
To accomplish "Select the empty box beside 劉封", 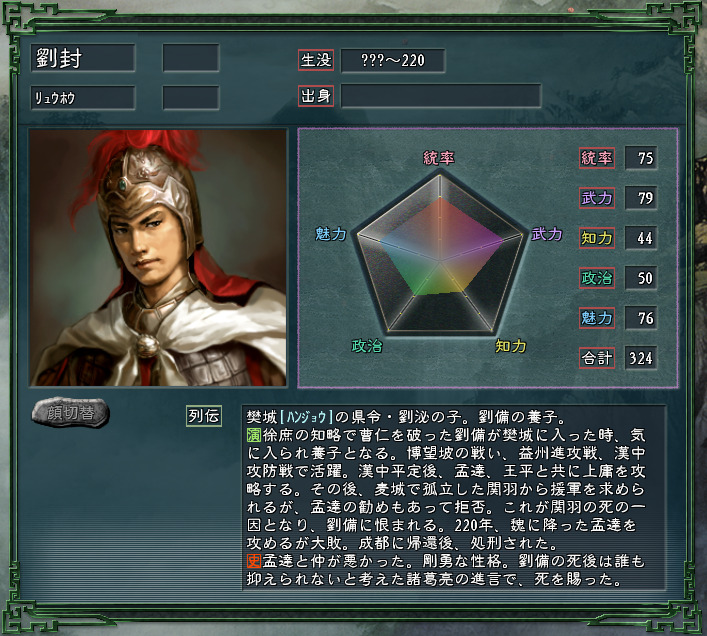I will pyautogui.click(x=191, y=58).
